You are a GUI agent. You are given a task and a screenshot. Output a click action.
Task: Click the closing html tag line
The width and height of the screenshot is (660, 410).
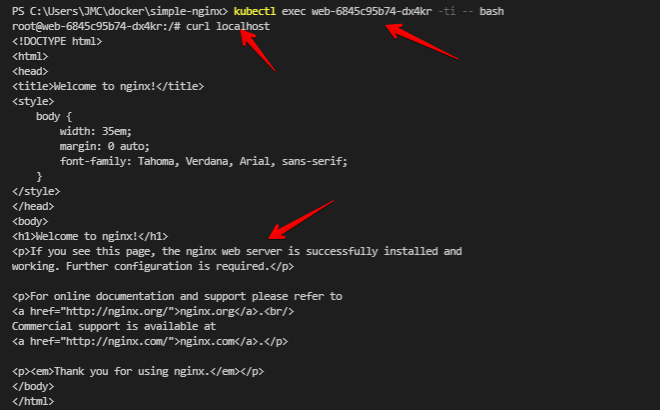pyautogui.click(x=33, y=402)
